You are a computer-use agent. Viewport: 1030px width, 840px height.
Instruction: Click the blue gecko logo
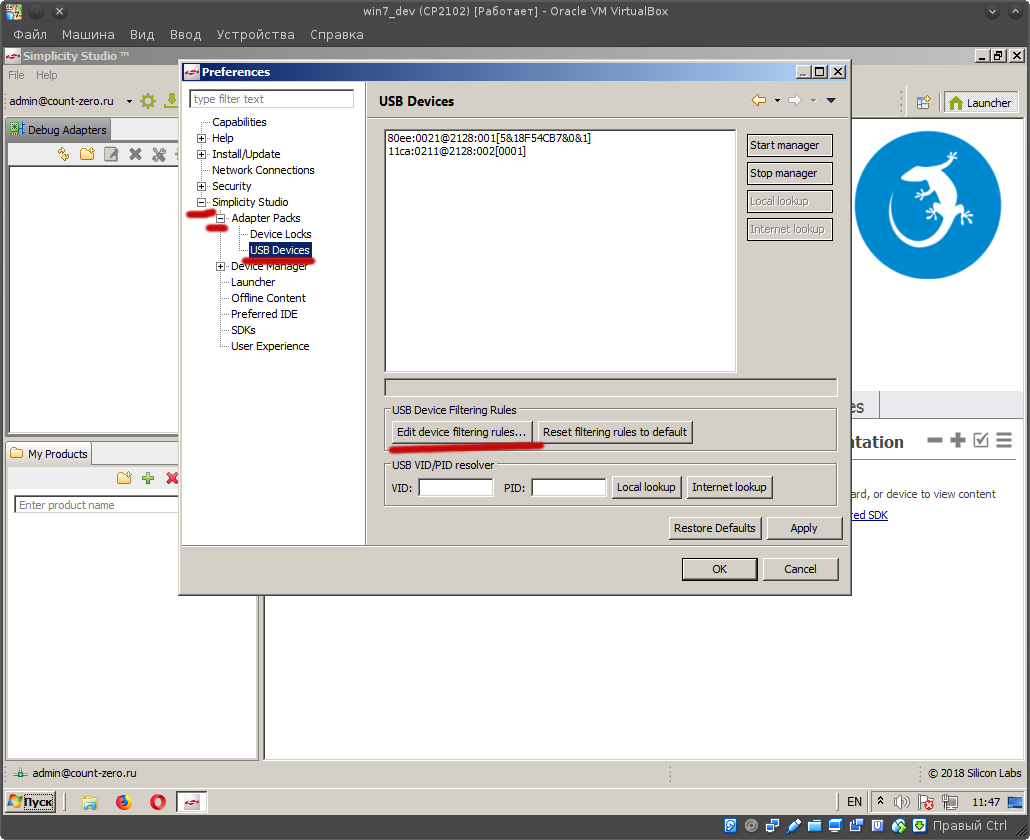click(928, 205)
